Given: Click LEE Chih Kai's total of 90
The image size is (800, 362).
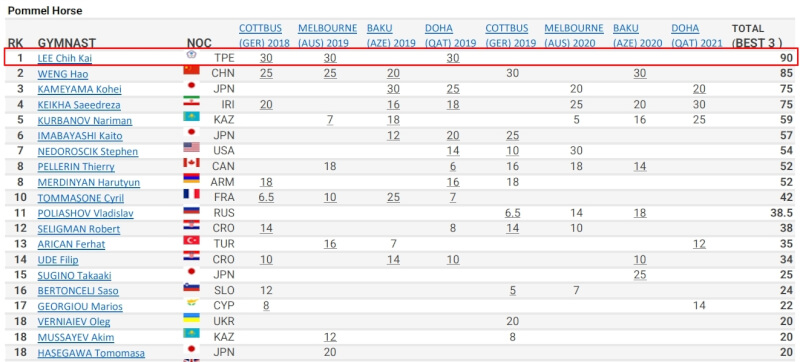Looking at the screenshot, I should [786, 58].
